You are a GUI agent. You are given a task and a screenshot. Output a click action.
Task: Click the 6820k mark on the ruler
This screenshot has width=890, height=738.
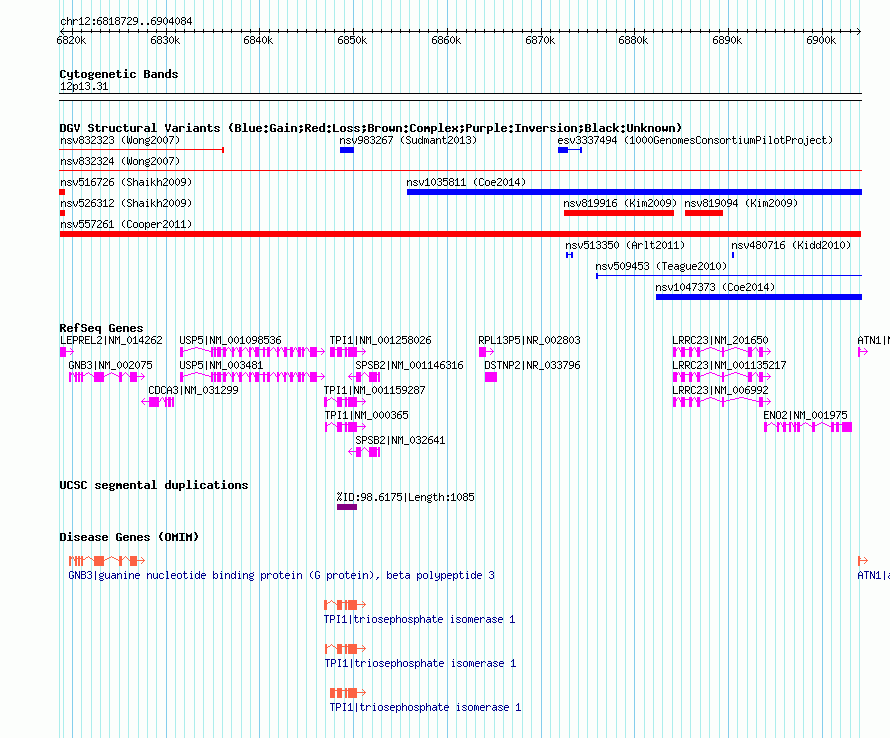click(x=72, y=40)
